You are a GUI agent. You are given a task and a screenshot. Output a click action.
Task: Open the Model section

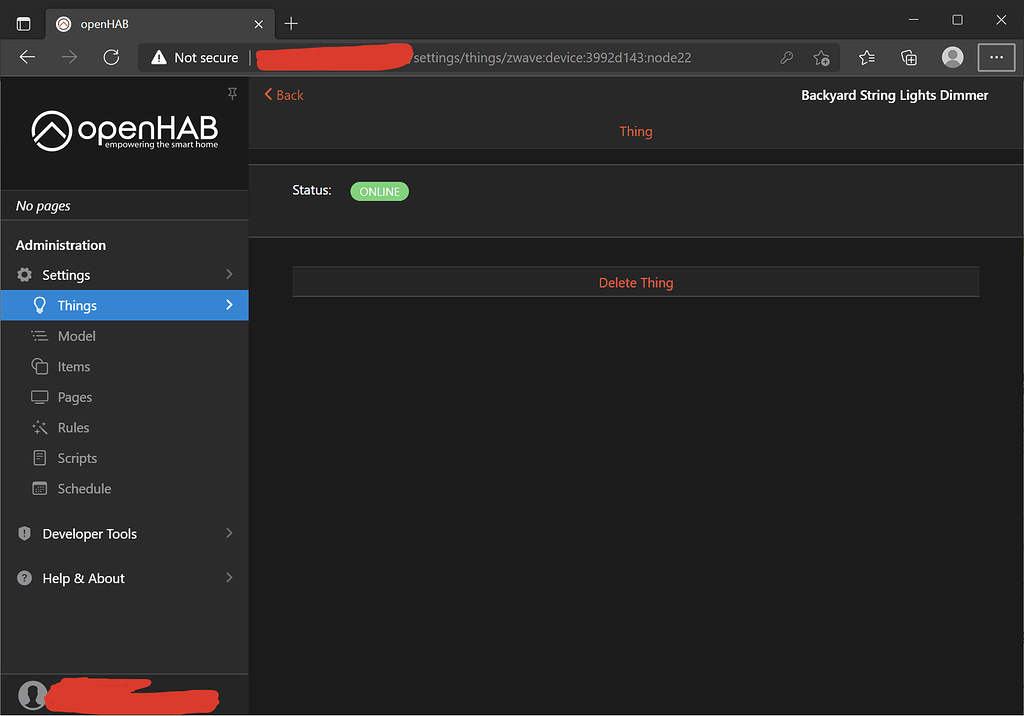(x=77, y=336)
